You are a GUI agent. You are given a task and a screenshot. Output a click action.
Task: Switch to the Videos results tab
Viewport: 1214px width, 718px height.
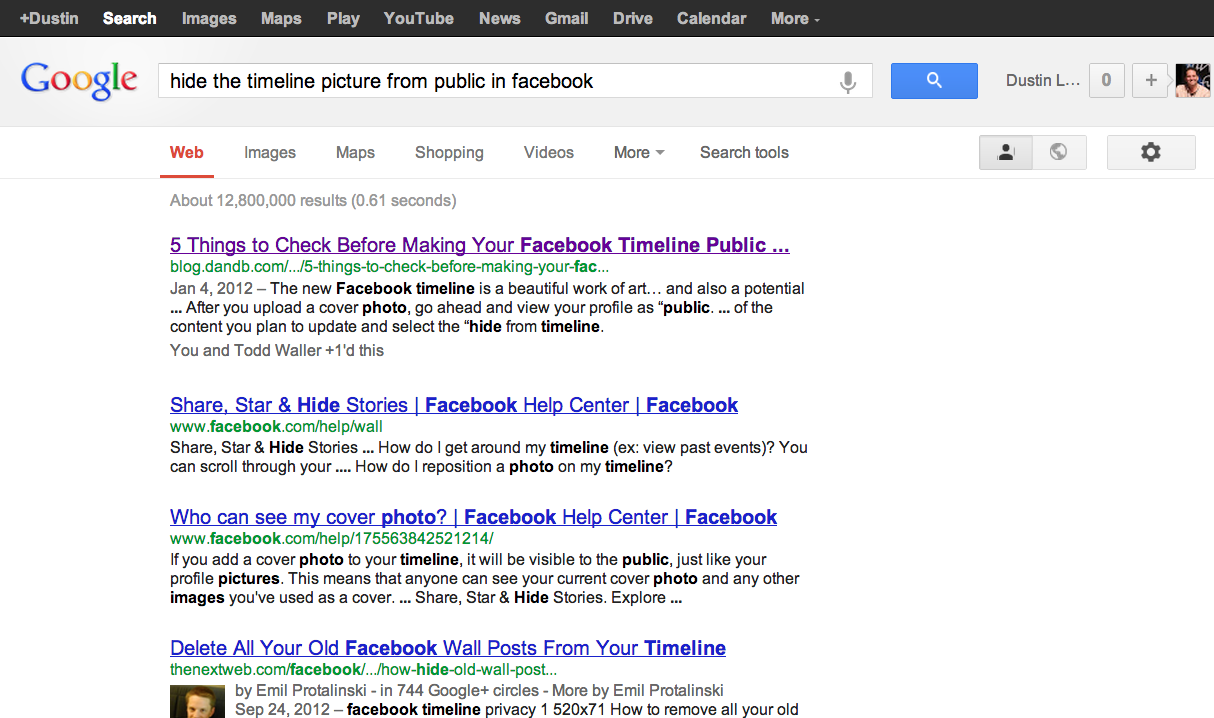(549, 152)
